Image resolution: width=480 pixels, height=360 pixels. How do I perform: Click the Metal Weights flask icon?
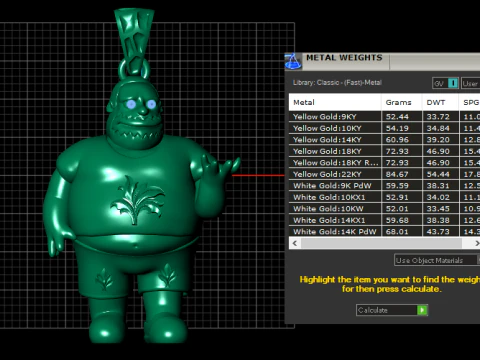click(293, 62)
